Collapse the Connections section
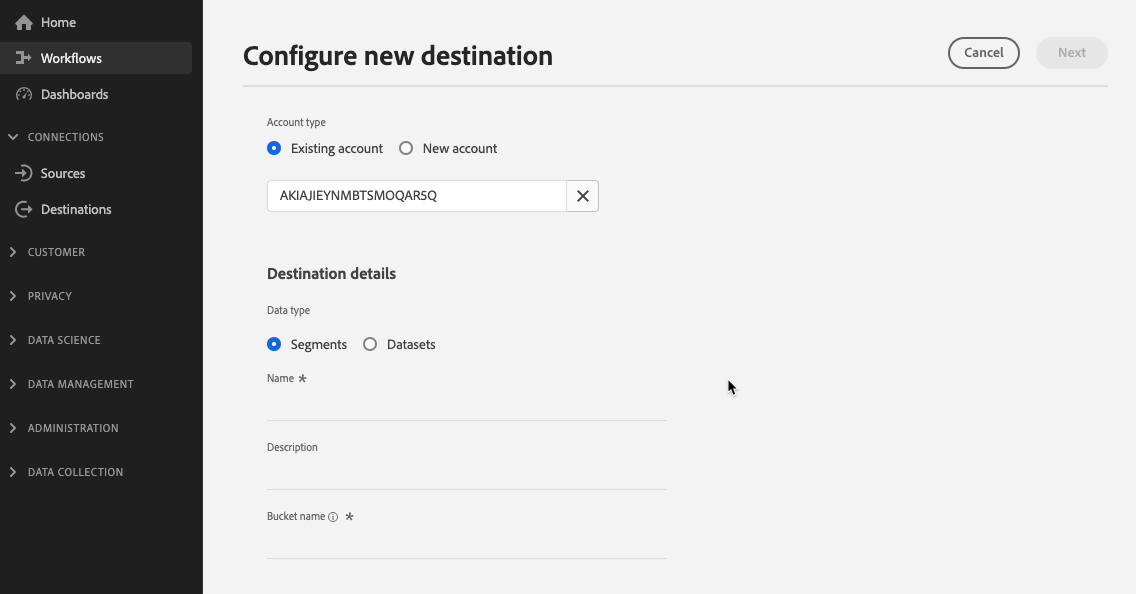The image size is (1136, 594). pyautogui.click(x=13, y=137)
